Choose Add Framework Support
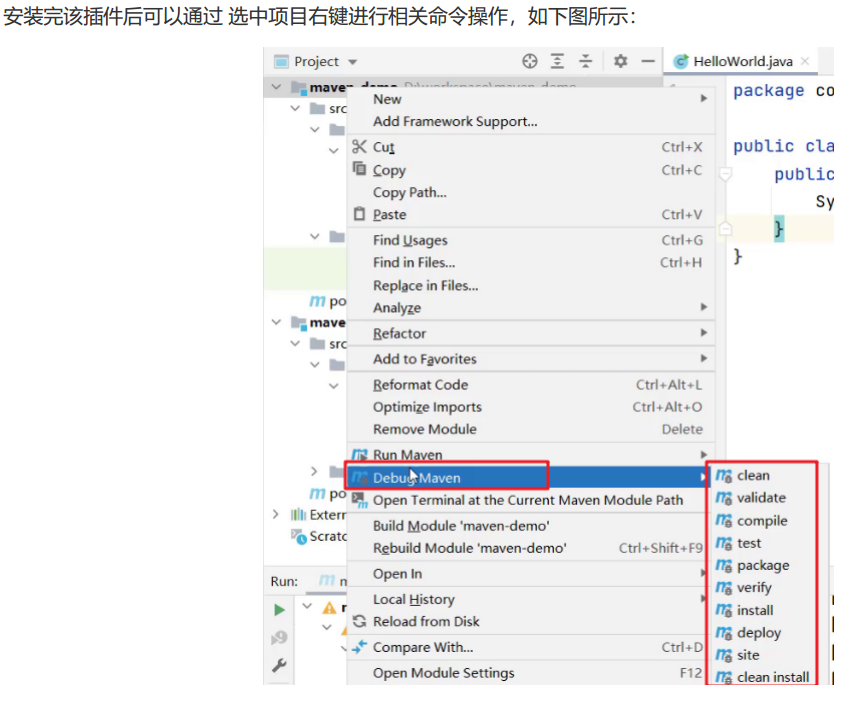This screenshot has width=855, height=704. pos(531,122)
